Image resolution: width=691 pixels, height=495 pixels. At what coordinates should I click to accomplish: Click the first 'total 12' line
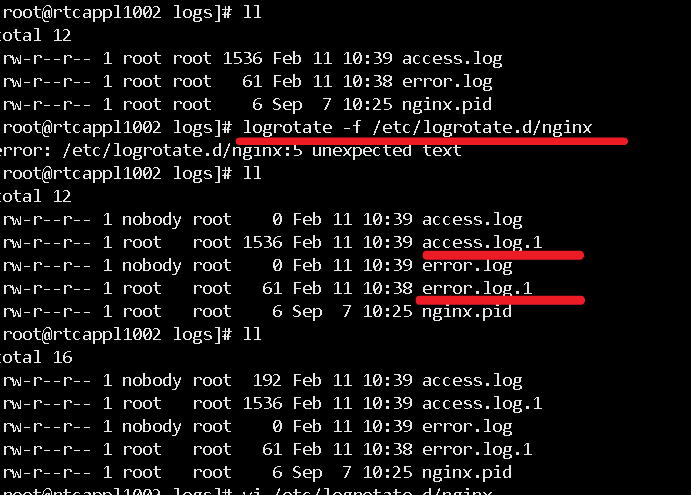[x=36, y=36]
